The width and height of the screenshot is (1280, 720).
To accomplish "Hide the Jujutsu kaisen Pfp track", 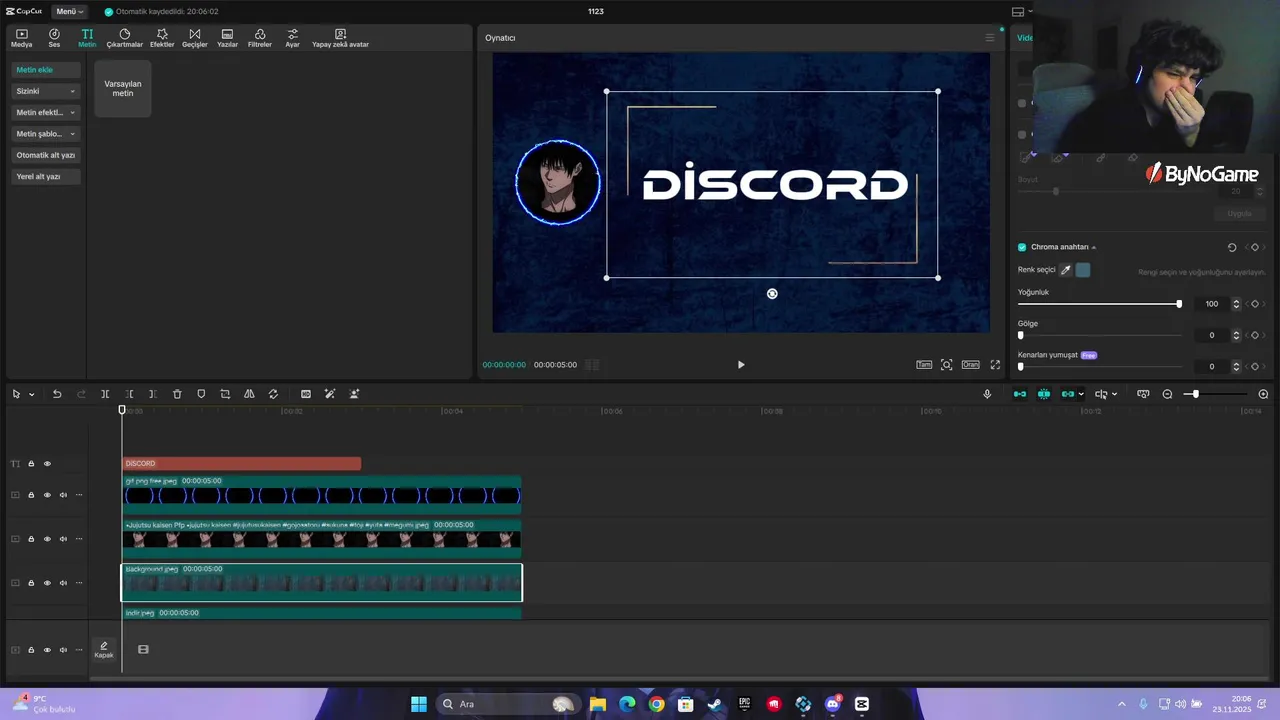I will 47,539.
